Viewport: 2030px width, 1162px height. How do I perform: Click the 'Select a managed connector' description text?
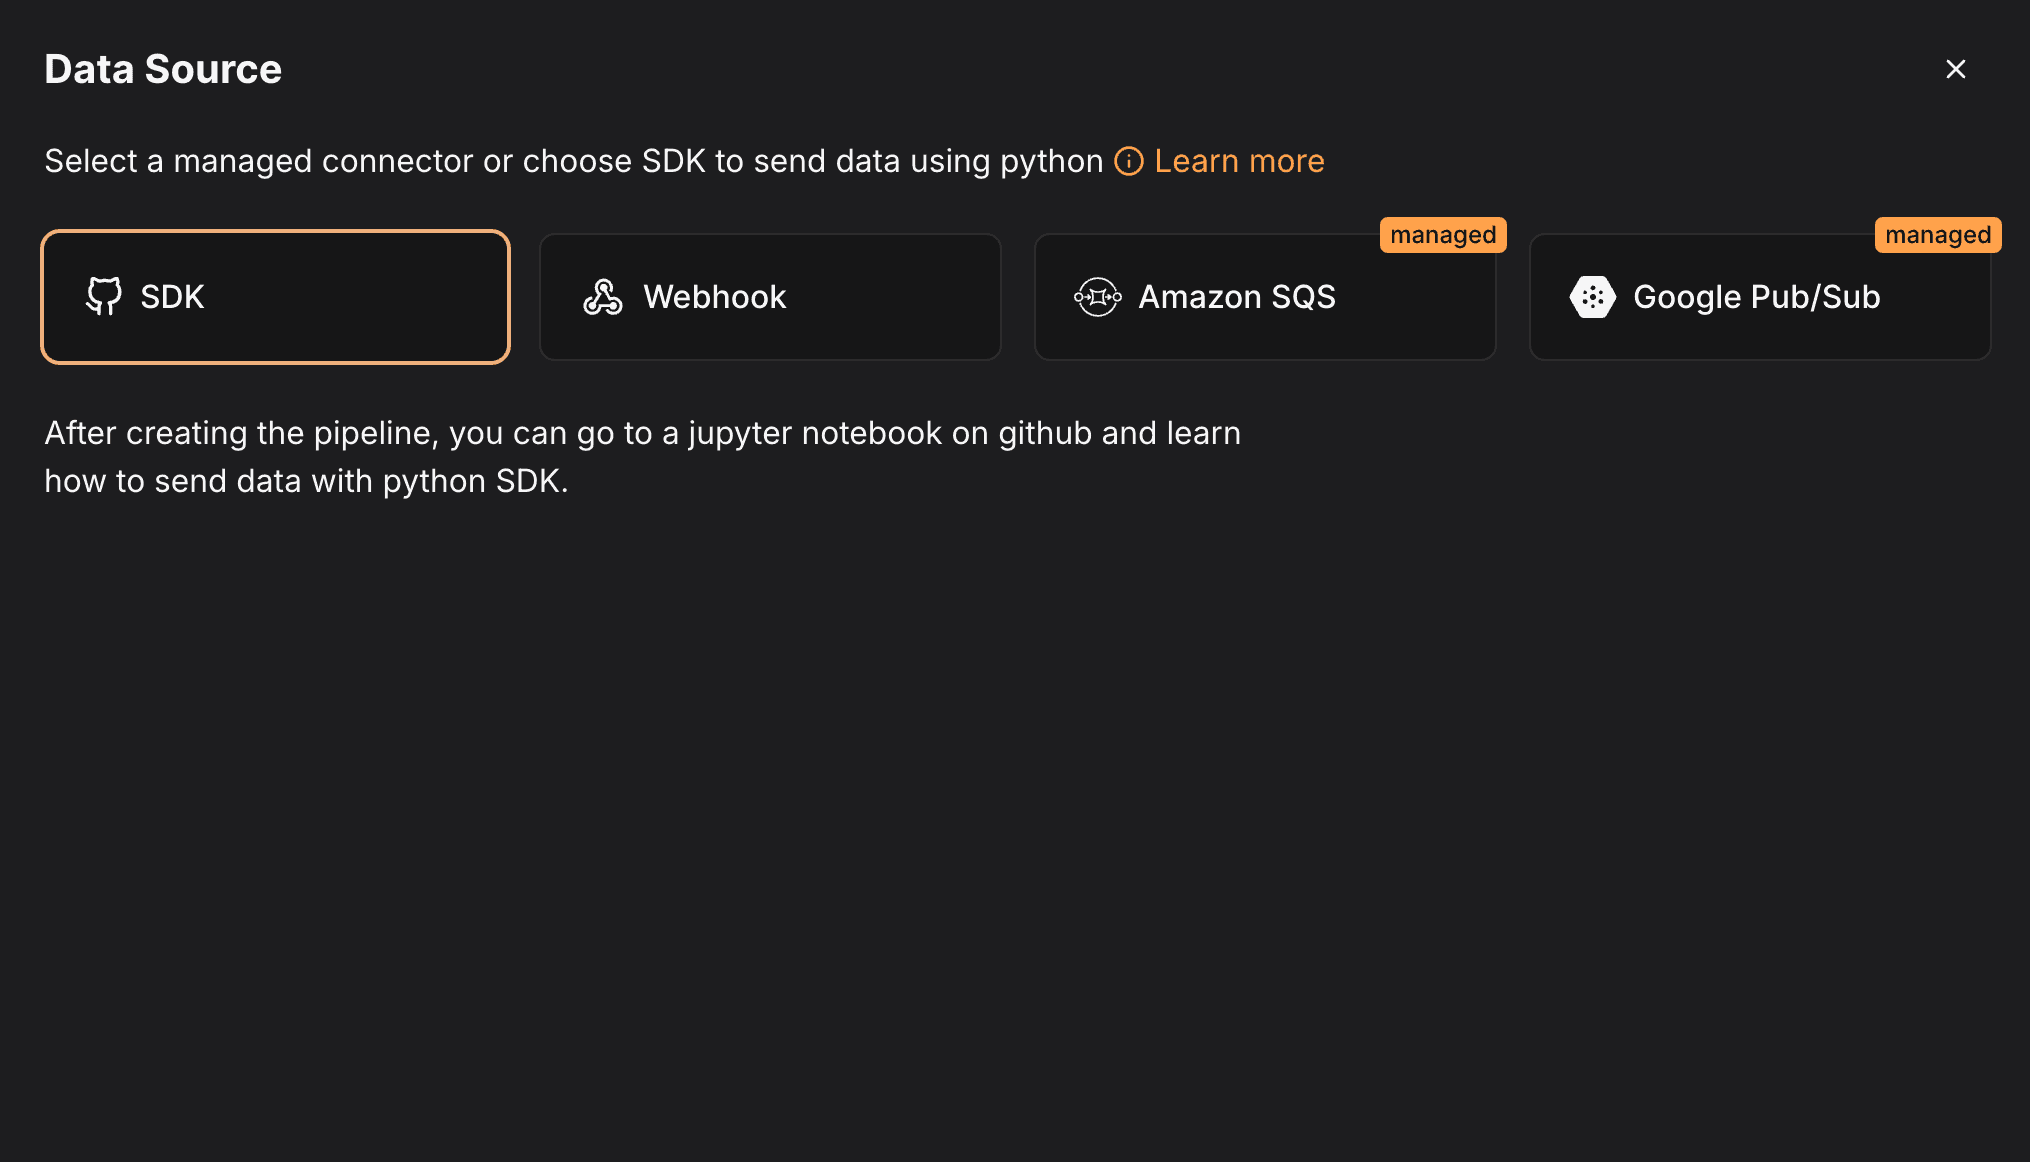click(x=573, y=161)
